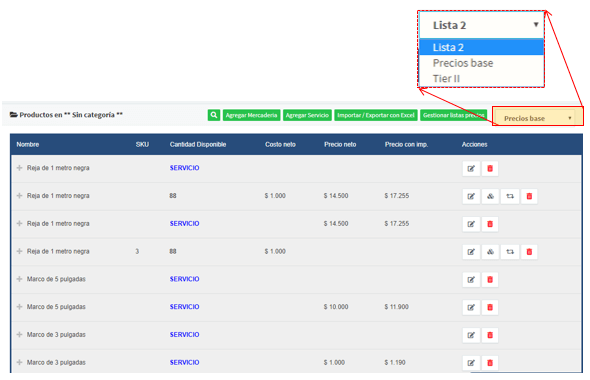This screenshot has height=380, width=590.
Task: Delete the Reja row with 88 units and $ 17.255 price
Action: pyautogui.click(x=529, y=196)
